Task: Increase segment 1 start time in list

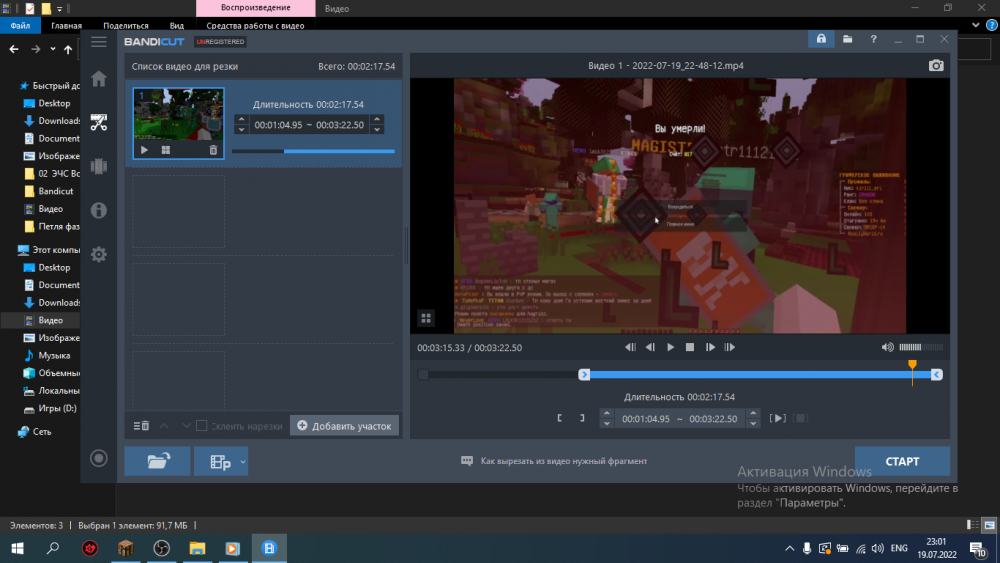Action: click(241, 119)
